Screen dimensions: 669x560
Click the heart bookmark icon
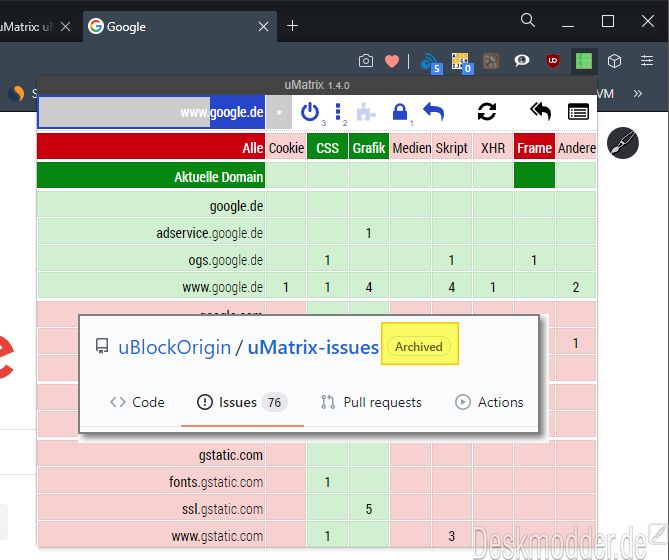click(392, 61)
